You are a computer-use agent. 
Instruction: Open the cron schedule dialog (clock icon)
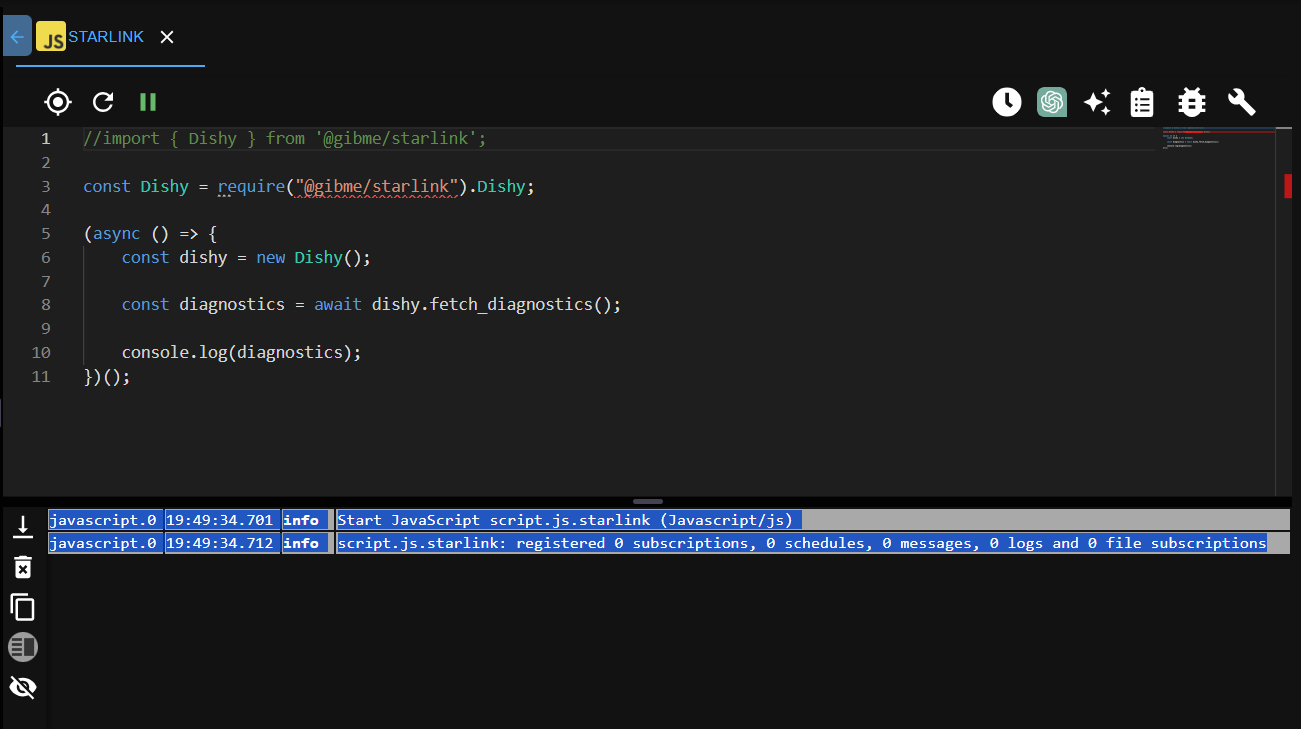(1007, 101)
